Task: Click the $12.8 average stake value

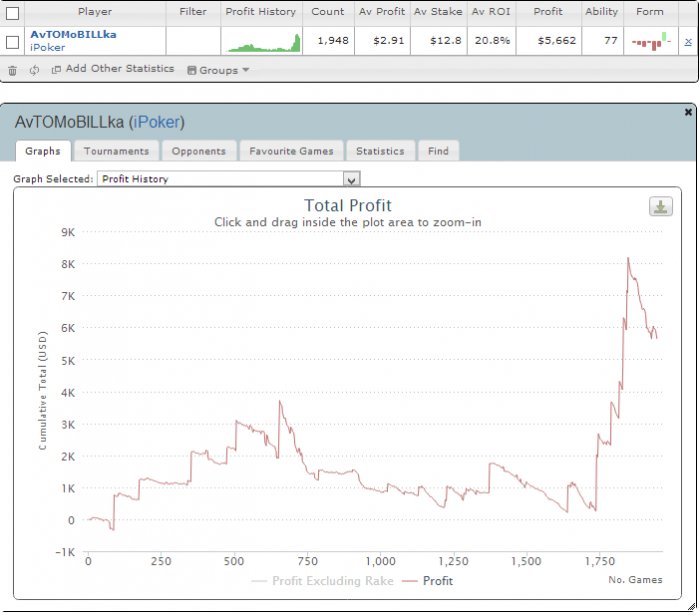Action: point(446,41)
